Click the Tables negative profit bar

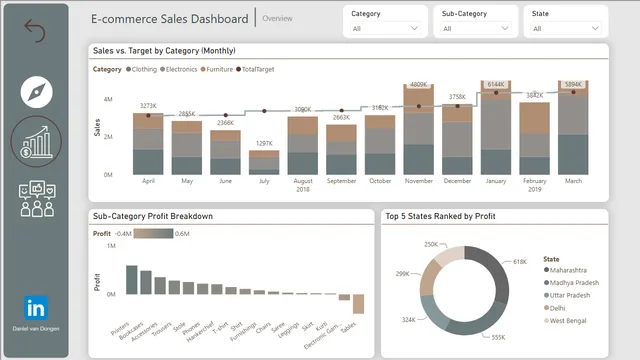pos(358,304)
